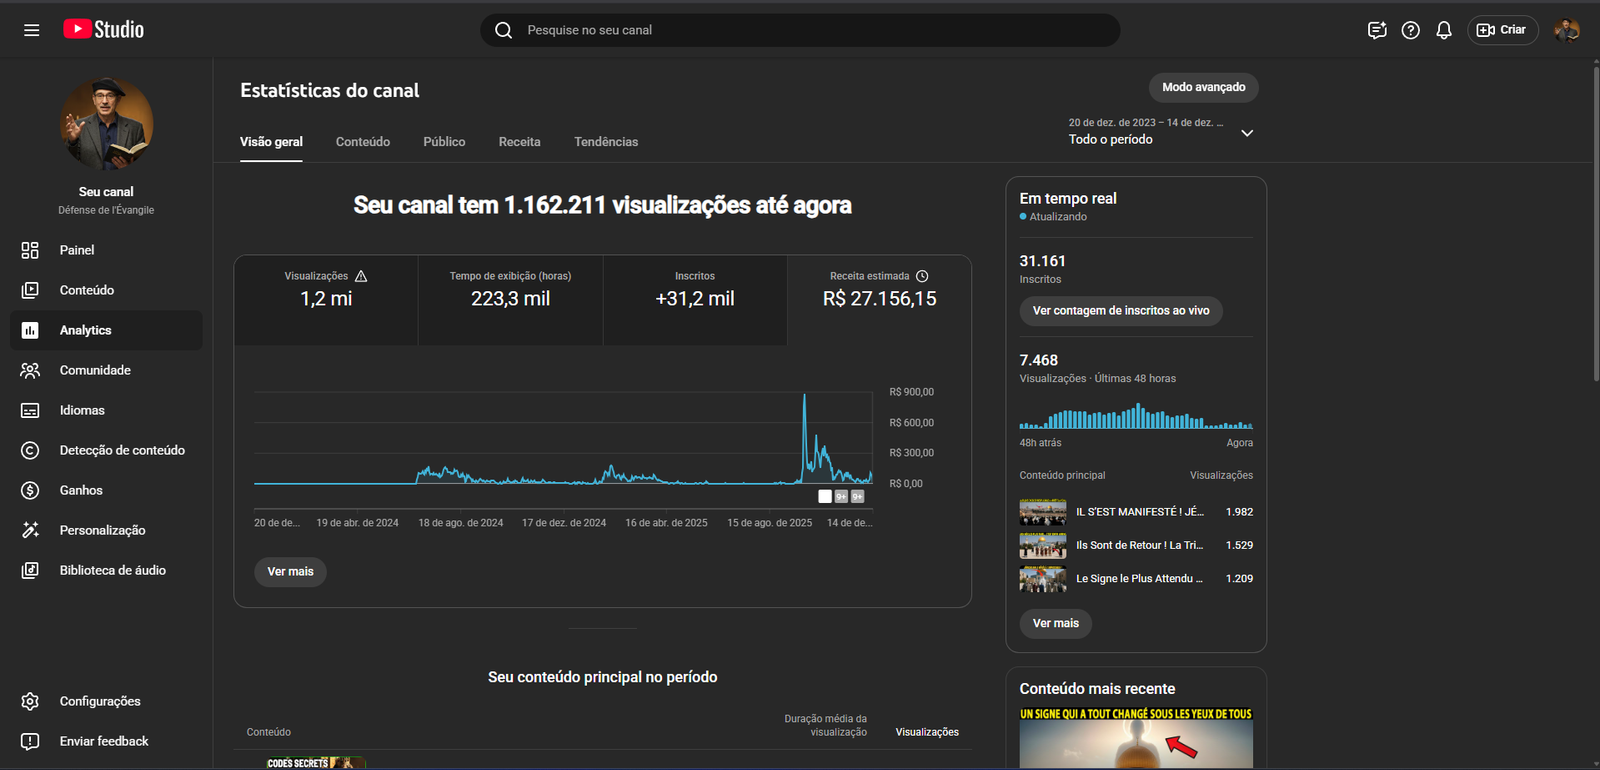This screenshot has height=770, width=1600.
Task: Open Configurações settings
Action: tap(100, 701)
